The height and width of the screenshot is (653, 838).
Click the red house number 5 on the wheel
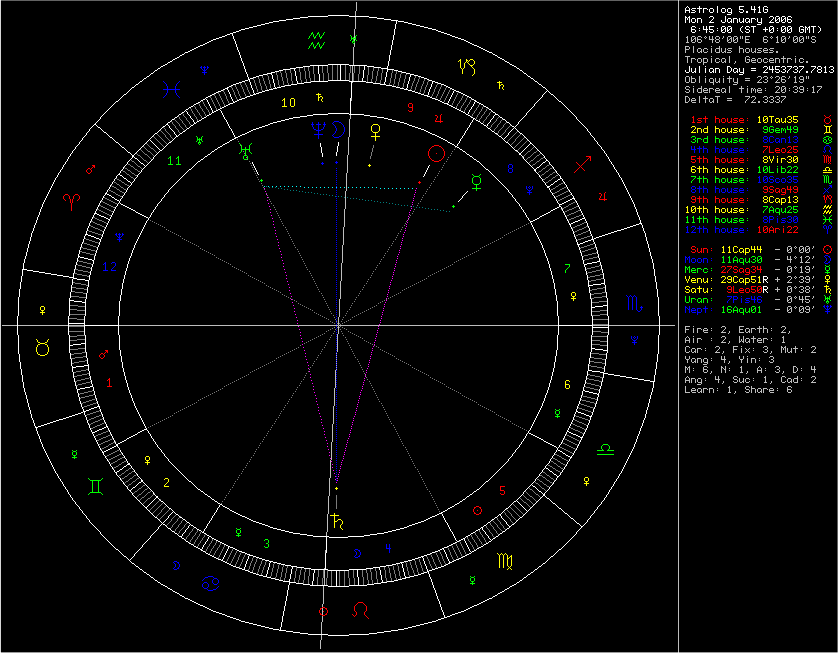[x=502, y=491]
